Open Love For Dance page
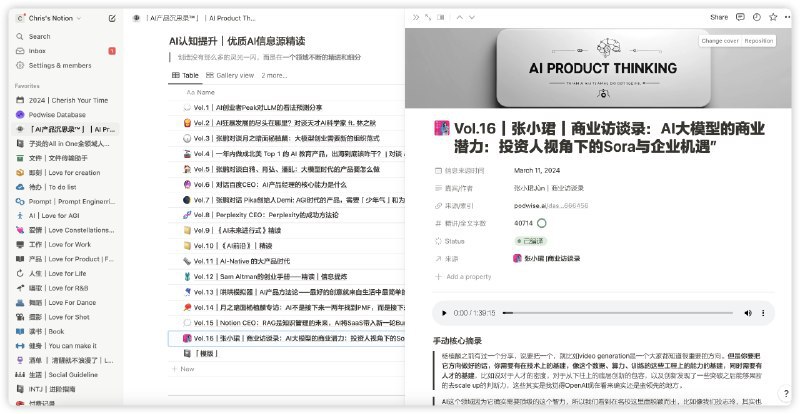 coord(62,303)
